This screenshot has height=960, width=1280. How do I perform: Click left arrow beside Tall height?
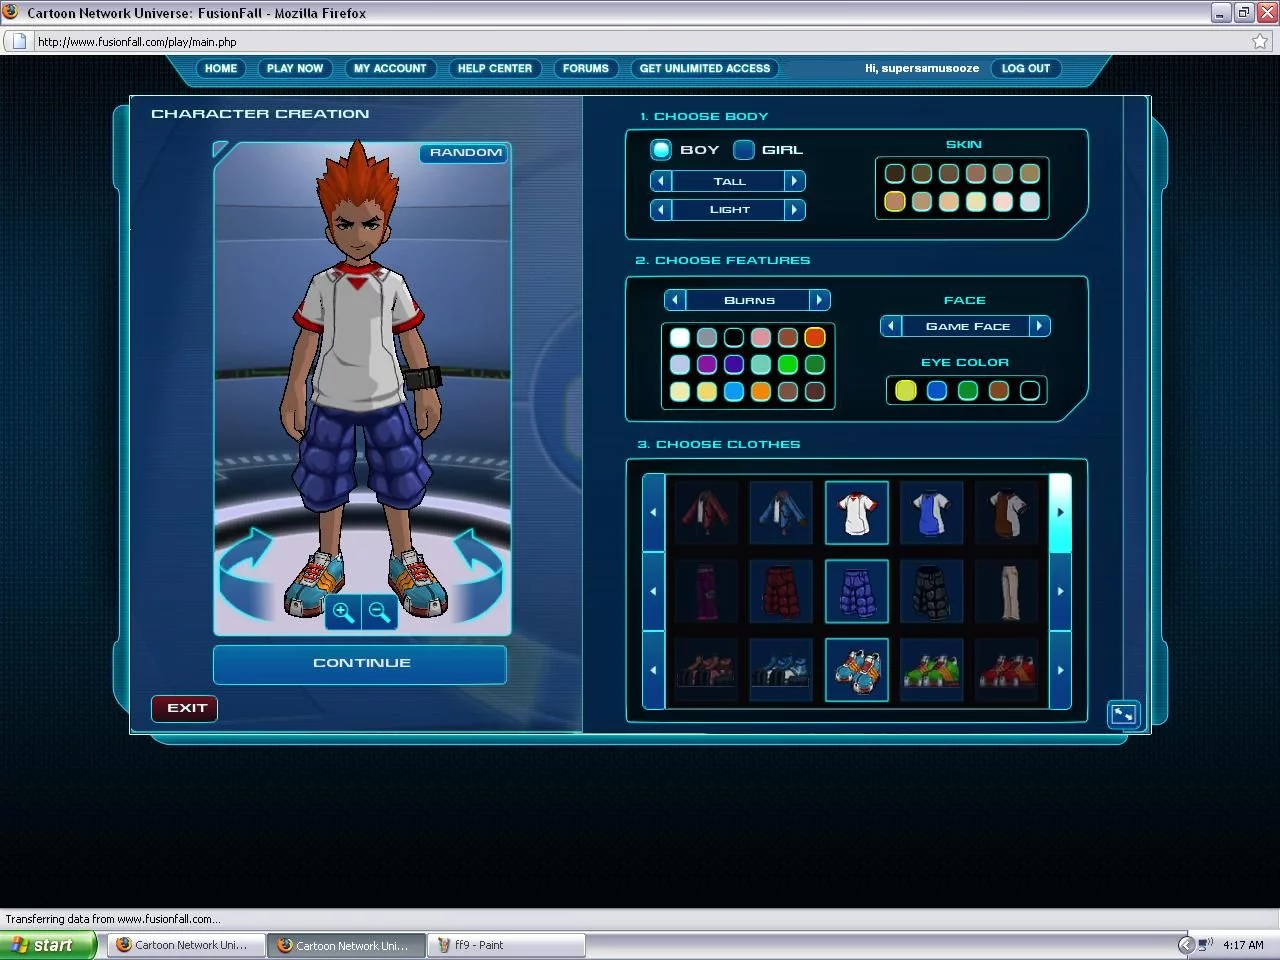(x=660, y=181)
